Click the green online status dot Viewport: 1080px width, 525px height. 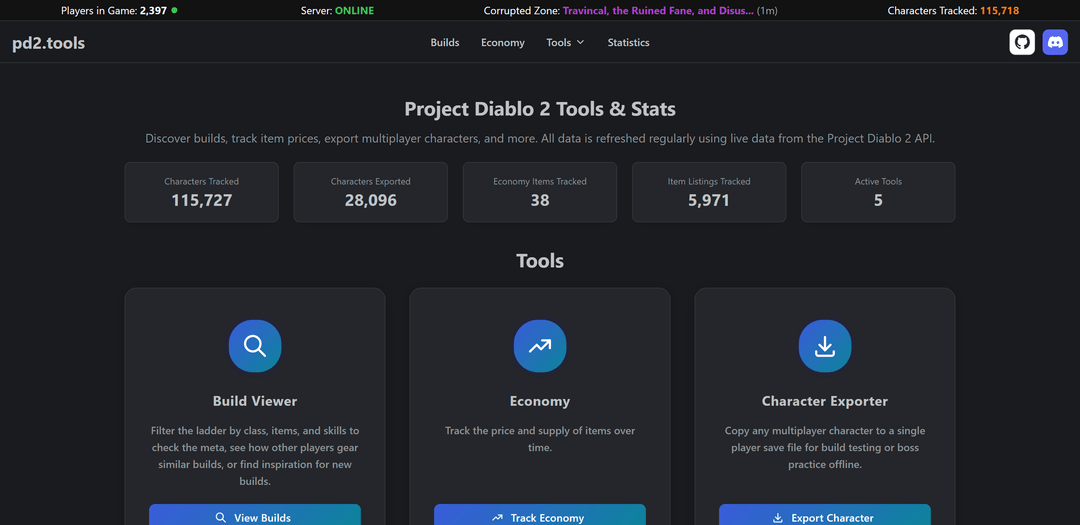coord(174,10)
